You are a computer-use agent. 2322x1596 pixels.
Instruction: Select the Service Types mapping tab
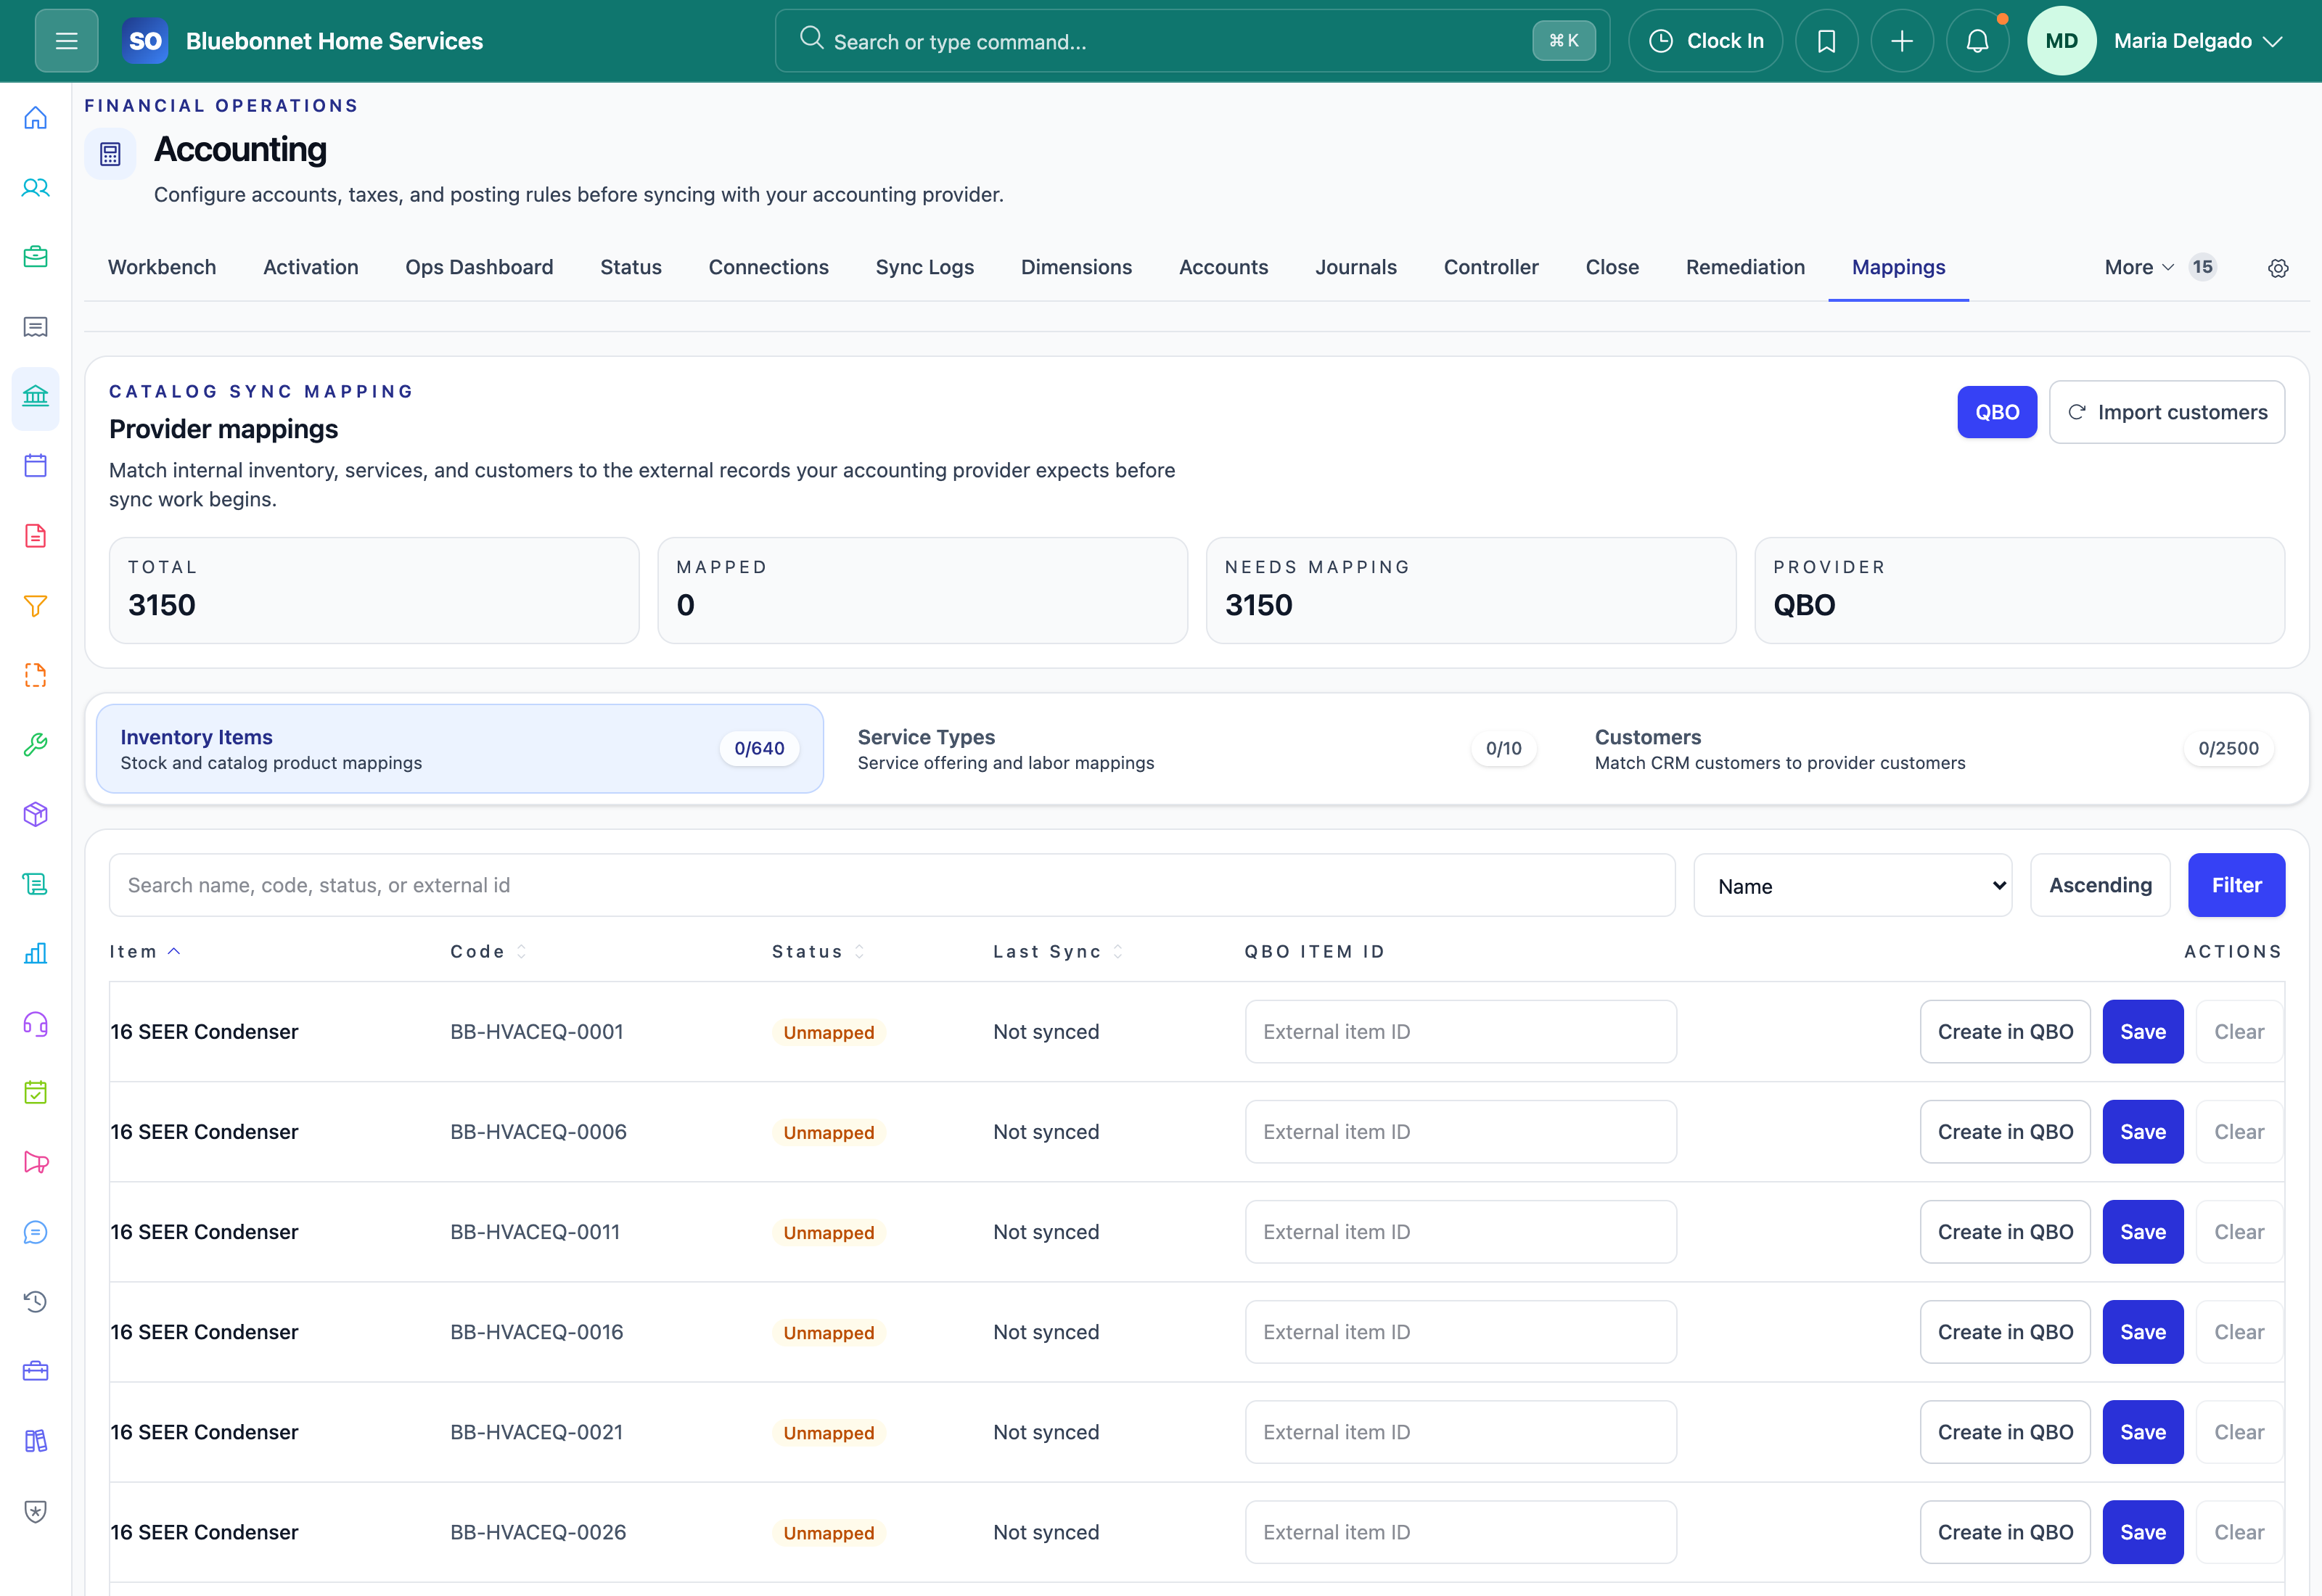click(x=1197, y=749)
